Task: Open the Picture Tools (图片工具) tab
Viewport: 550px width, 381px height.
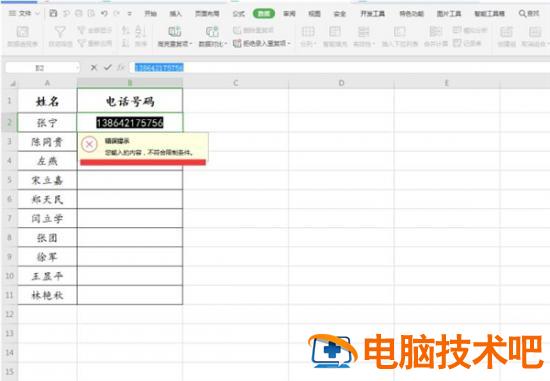Action: [449, 13]
